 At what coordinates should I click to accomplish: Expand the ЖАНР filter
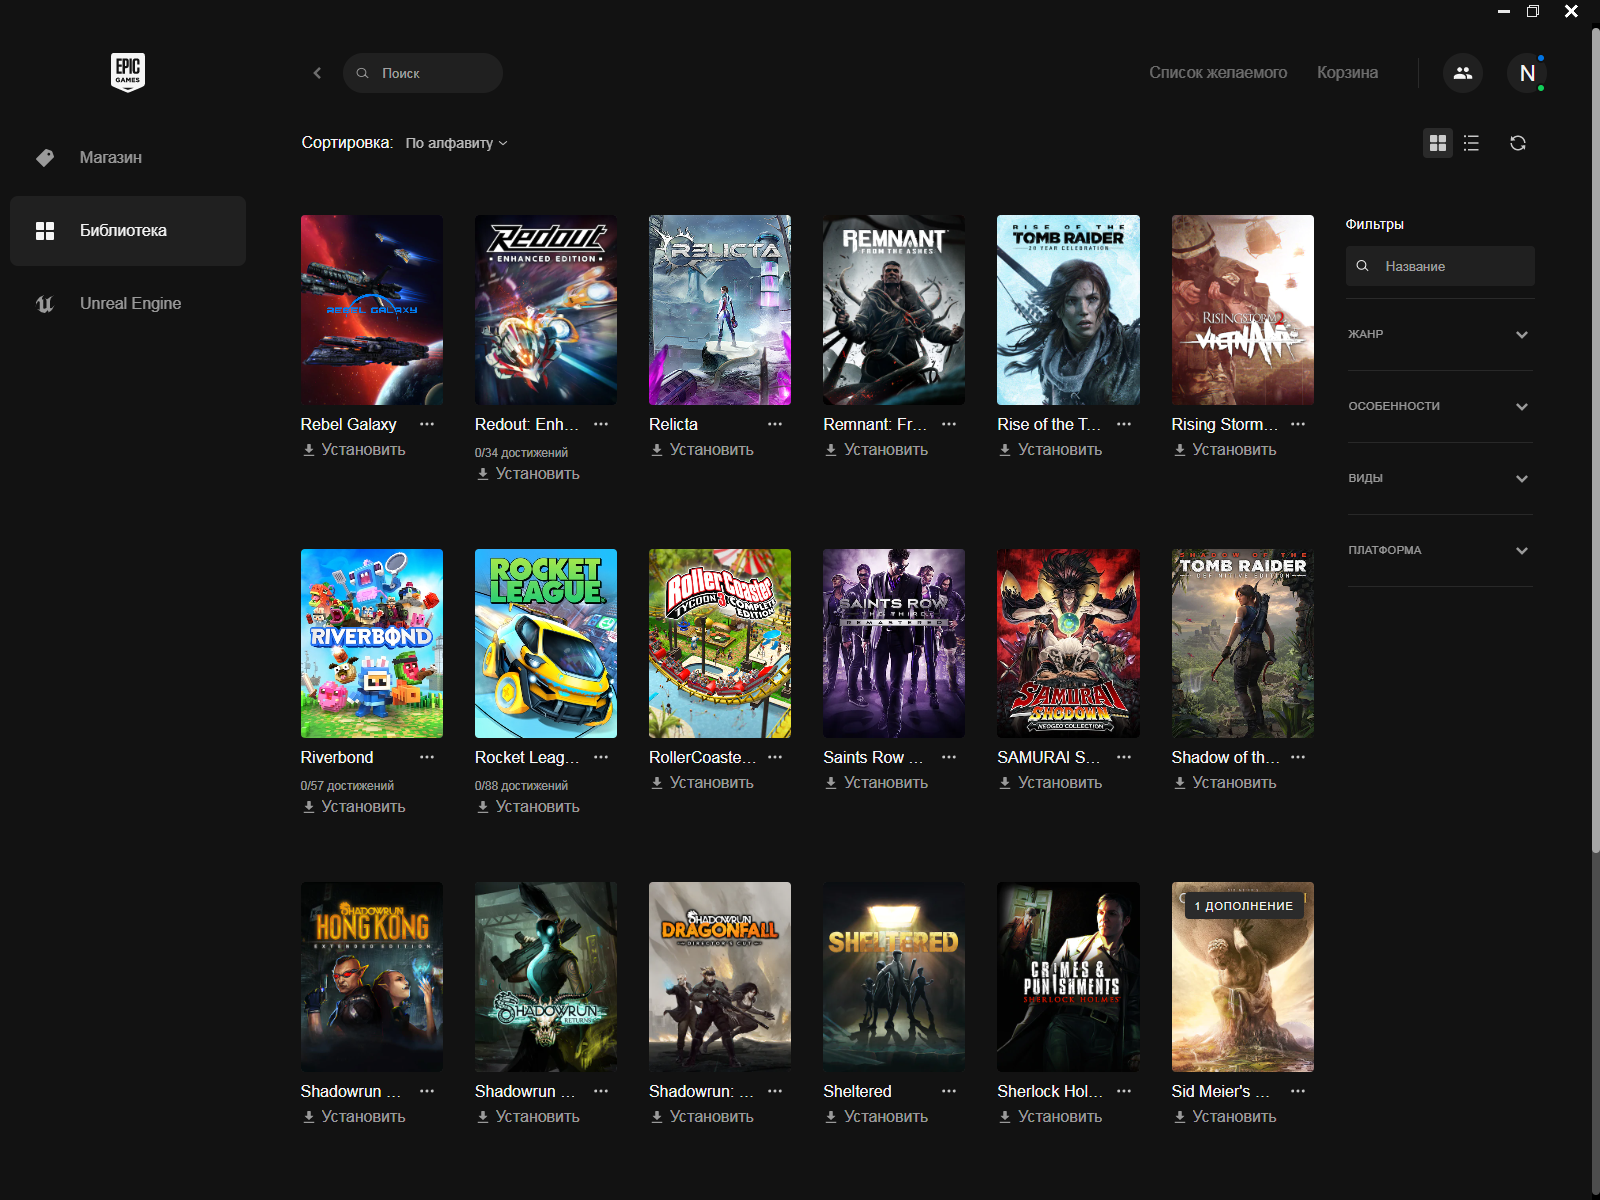tap(1440, 334)
